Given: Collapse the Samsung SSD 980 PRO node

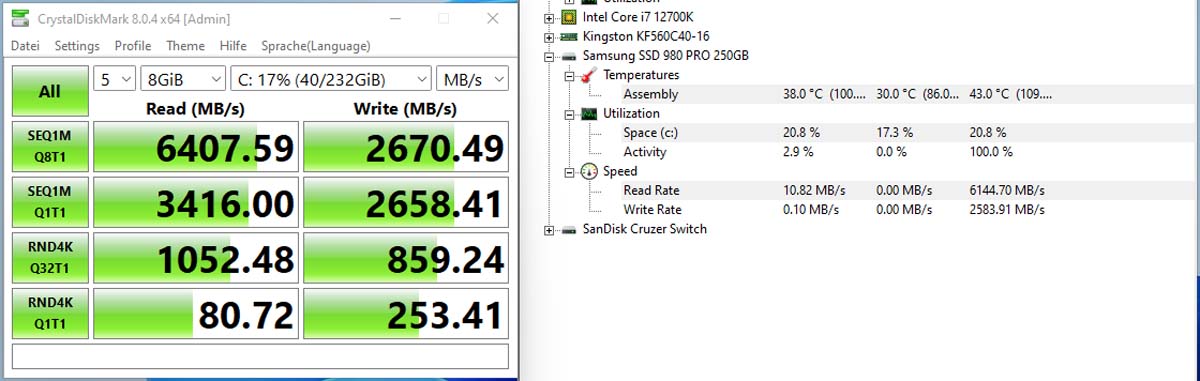Looking at the screenshot, I should 549,56.
